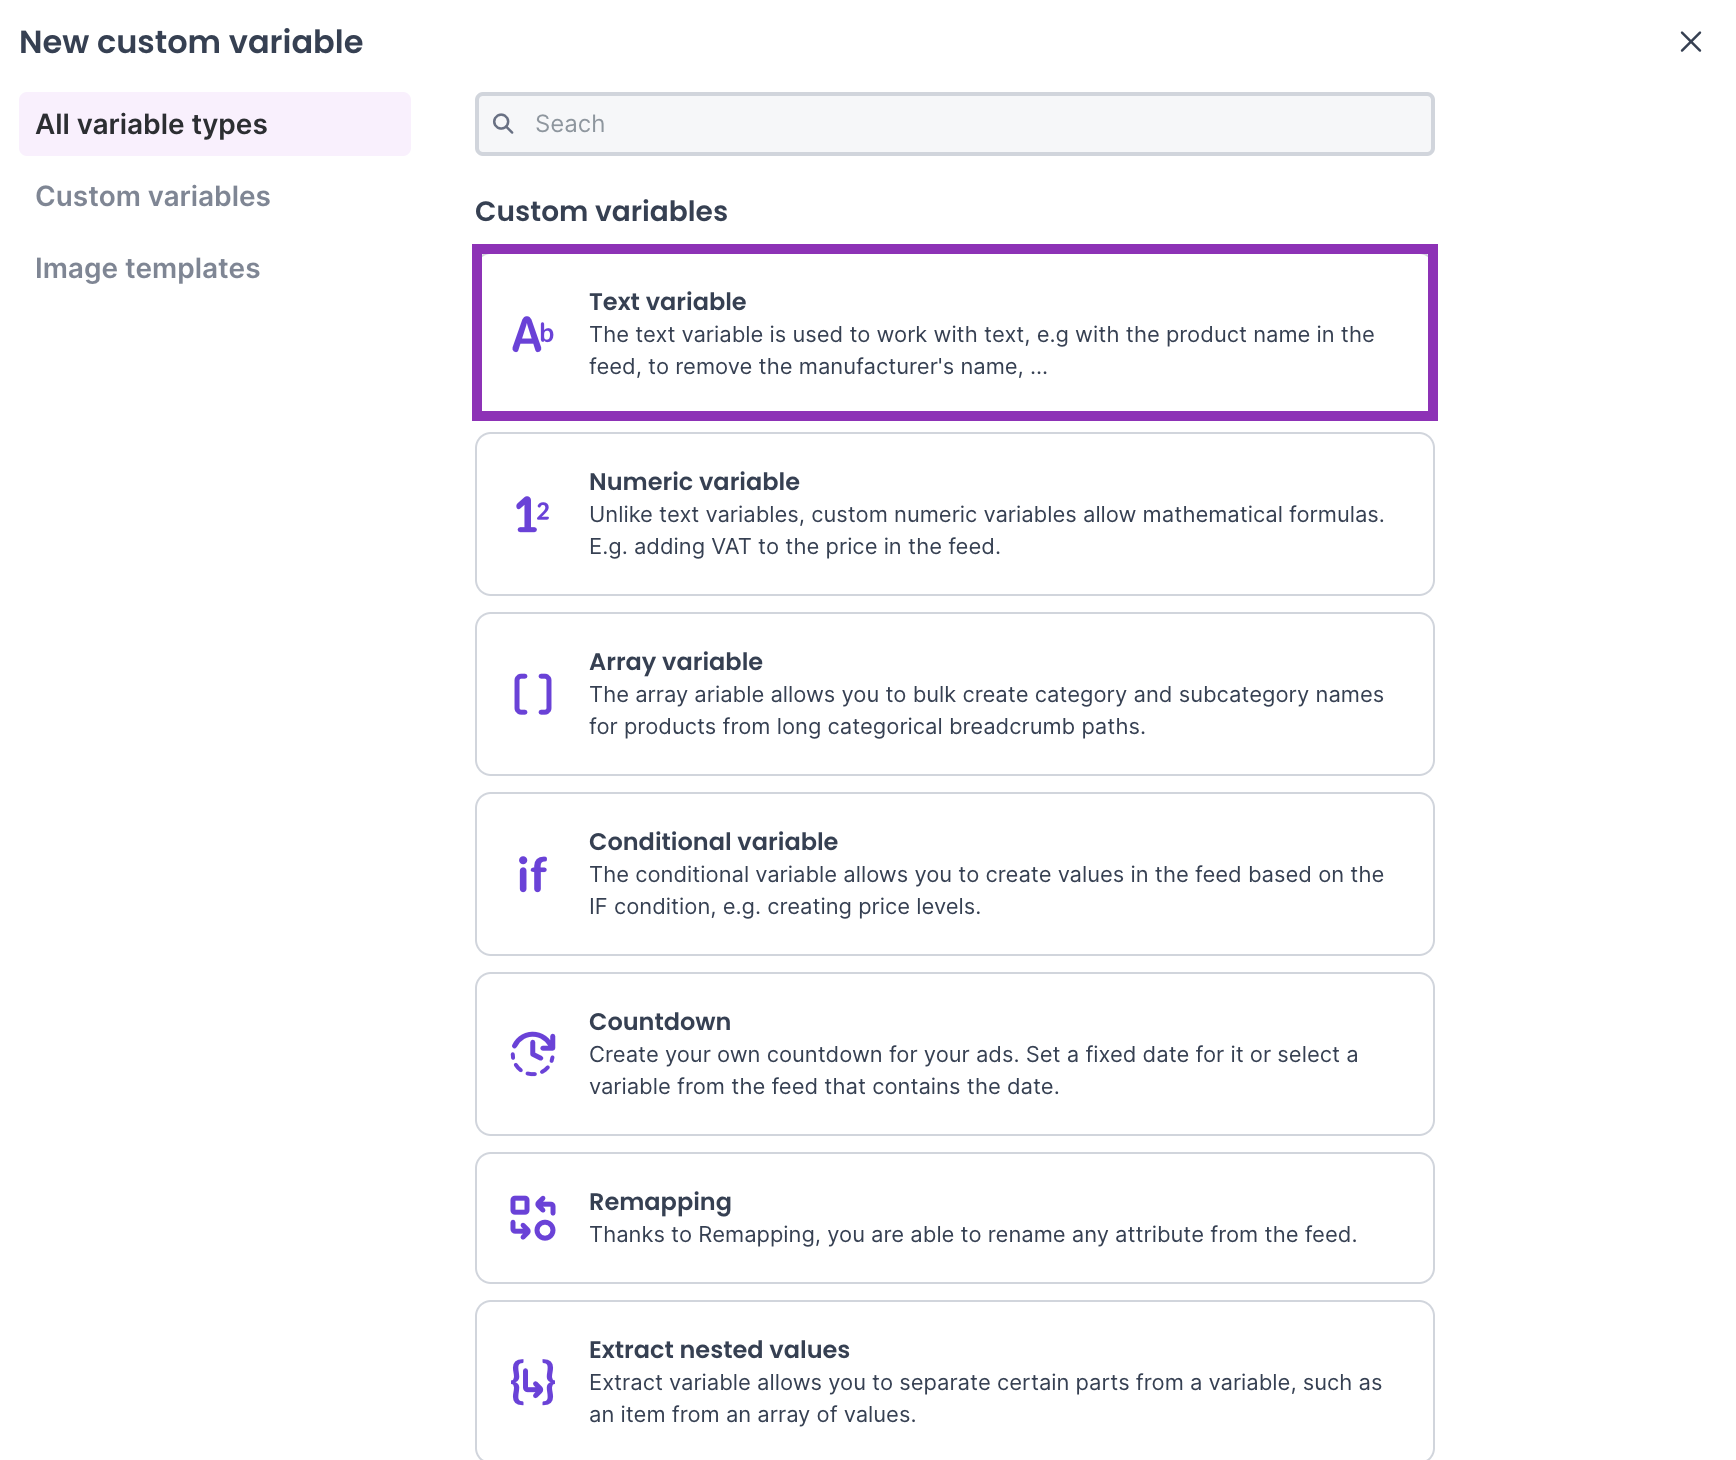Select Extract nested values title
1736x1460 pixels.
click(x=719, y=1350)
